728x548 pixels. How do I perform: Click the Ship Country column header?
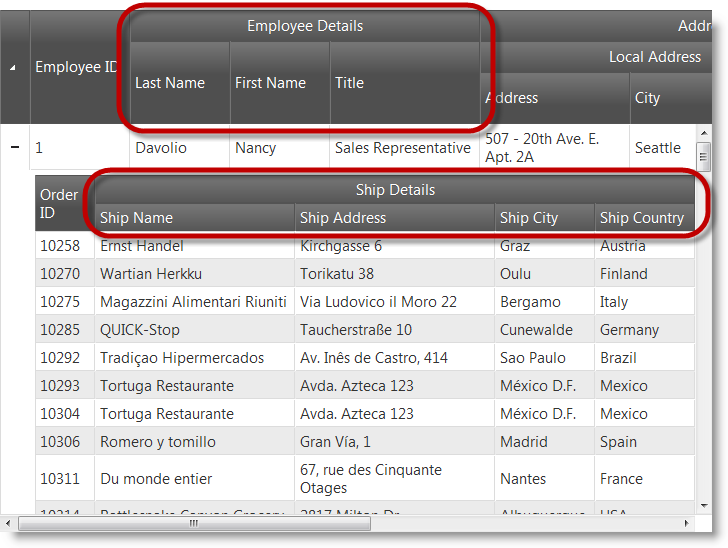coord(642,218)
